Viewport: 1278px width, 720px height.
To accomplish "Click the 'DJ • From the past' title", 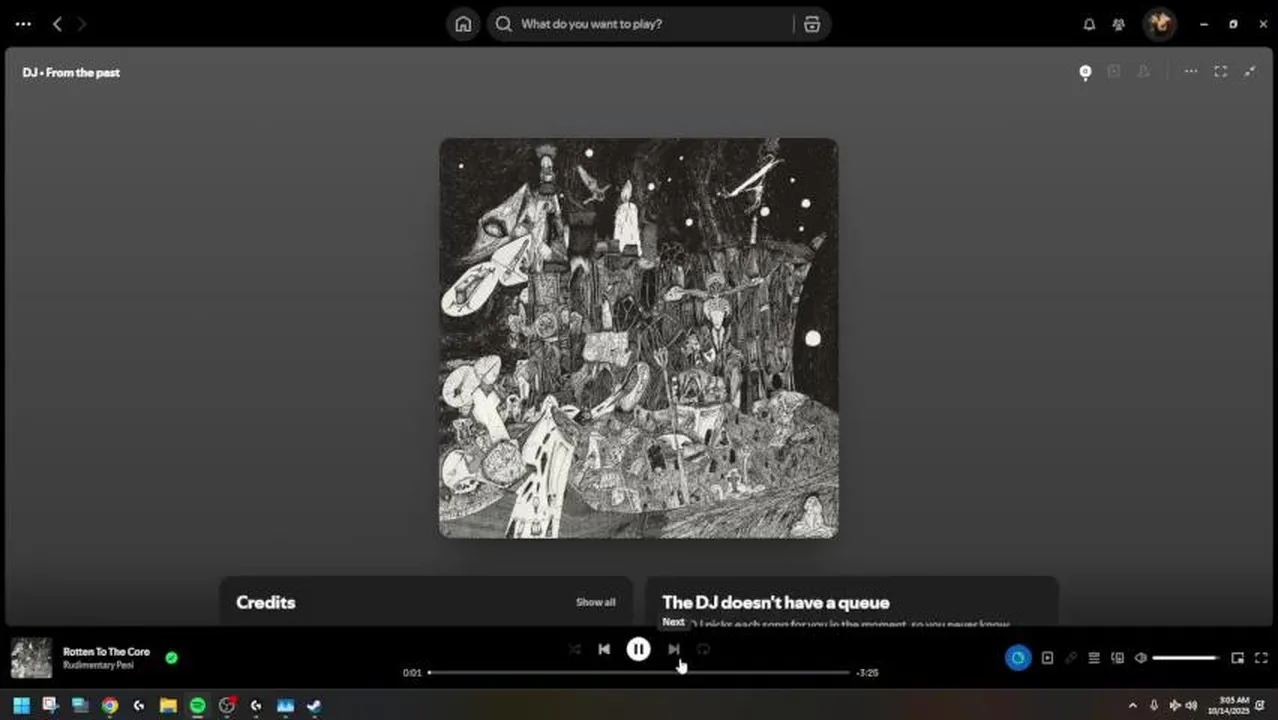I will point(71,73).
